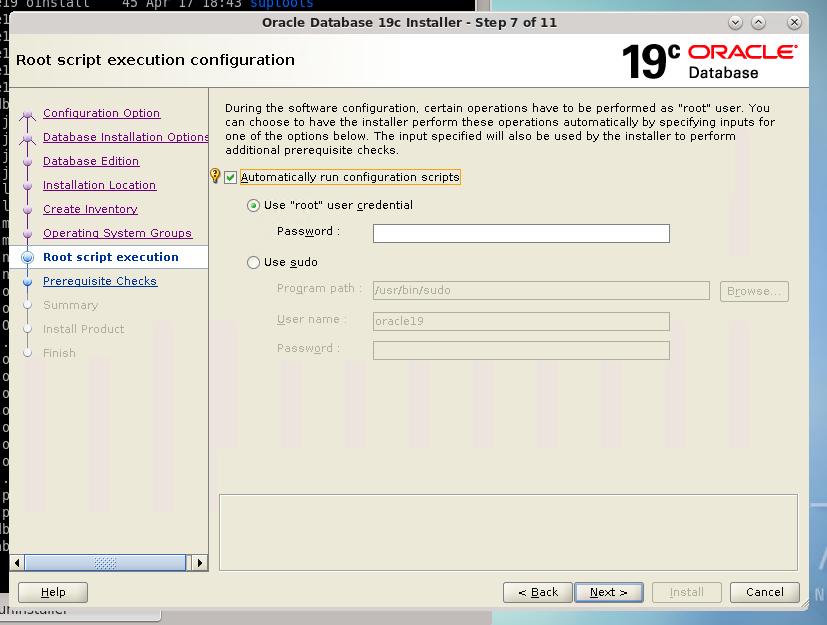The image size is (827, 625).
Task: Cancel the installation
Action: (765, 592)
